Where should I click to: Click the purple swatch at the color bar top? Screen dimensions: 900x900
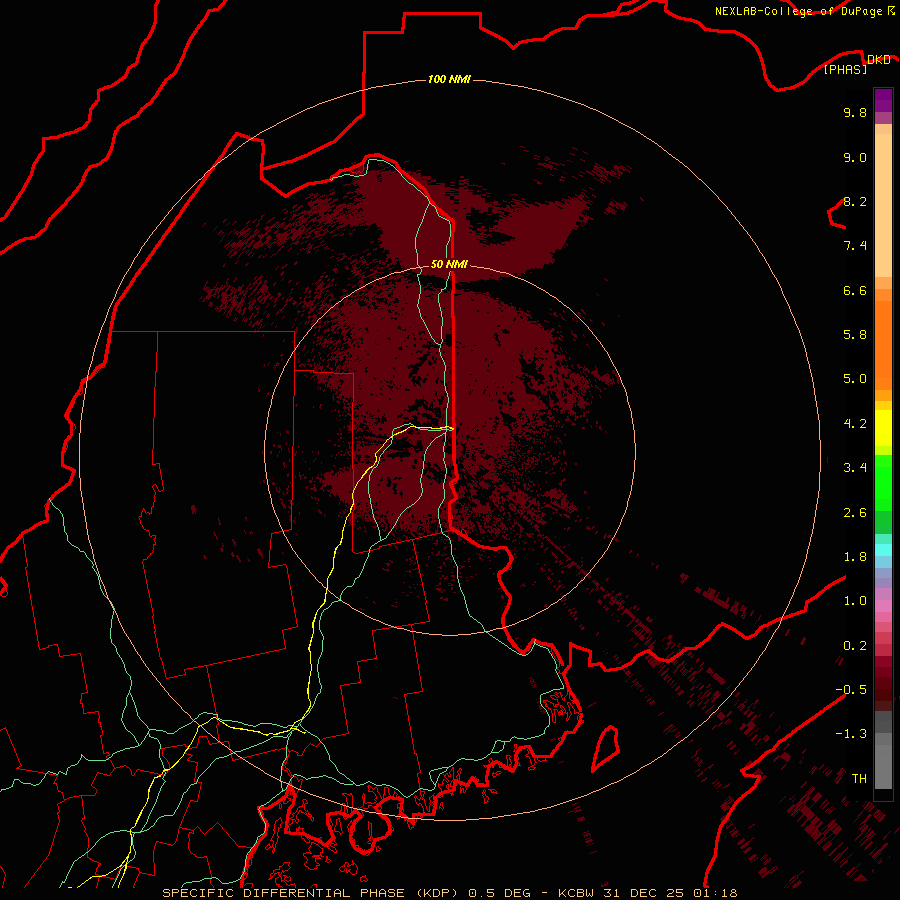tap(883, 100)
